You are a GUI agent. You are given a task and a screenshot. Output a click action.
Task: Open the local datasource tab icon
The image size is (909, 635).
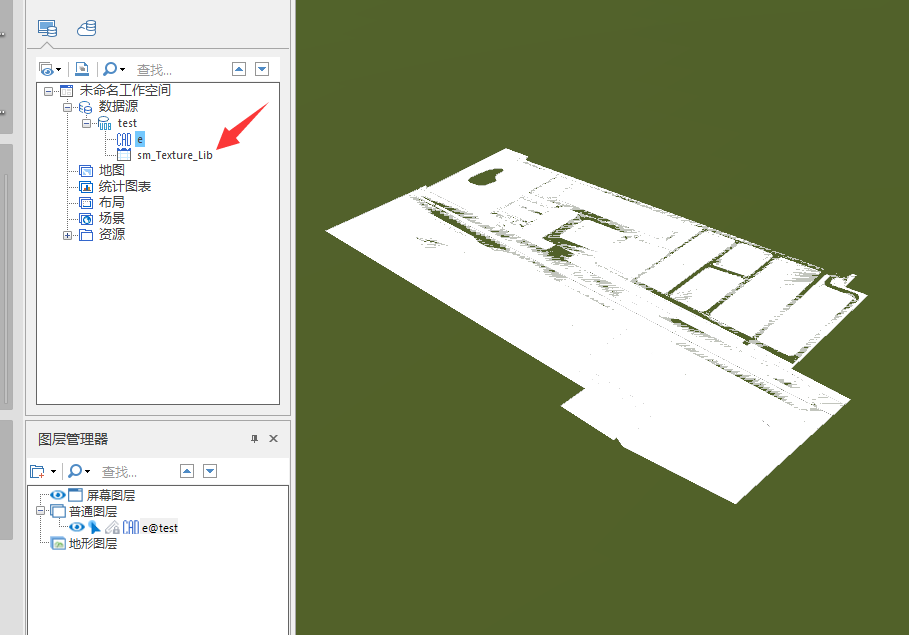pos(47,28)
